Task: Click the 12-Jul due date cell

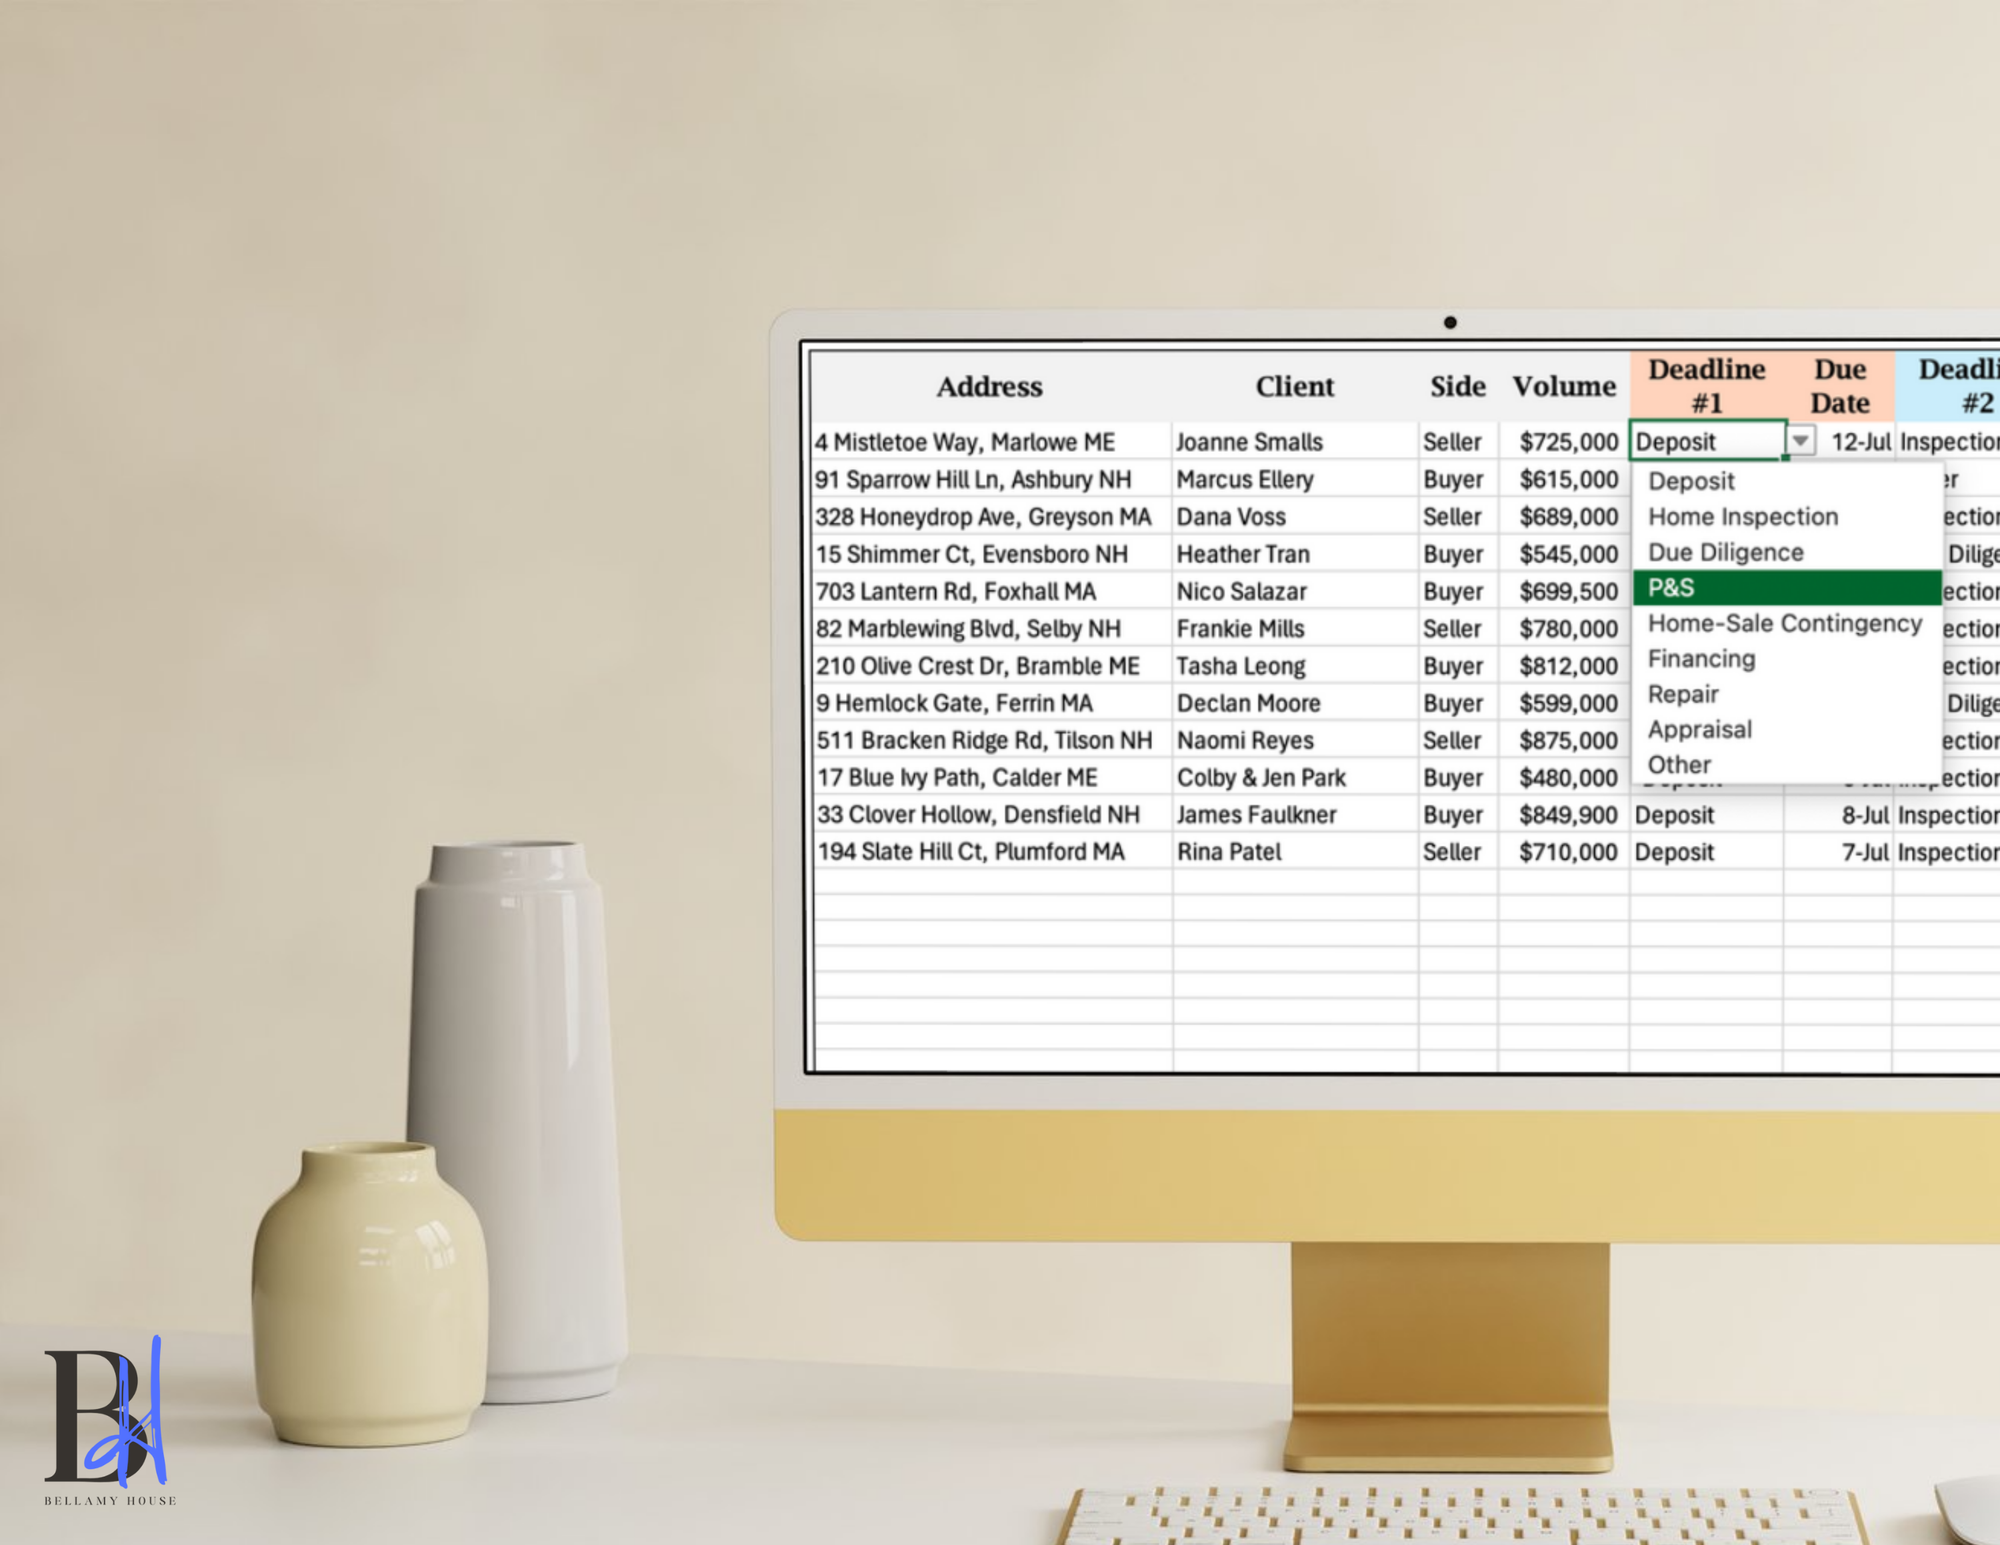Action: coord(1858,442)
